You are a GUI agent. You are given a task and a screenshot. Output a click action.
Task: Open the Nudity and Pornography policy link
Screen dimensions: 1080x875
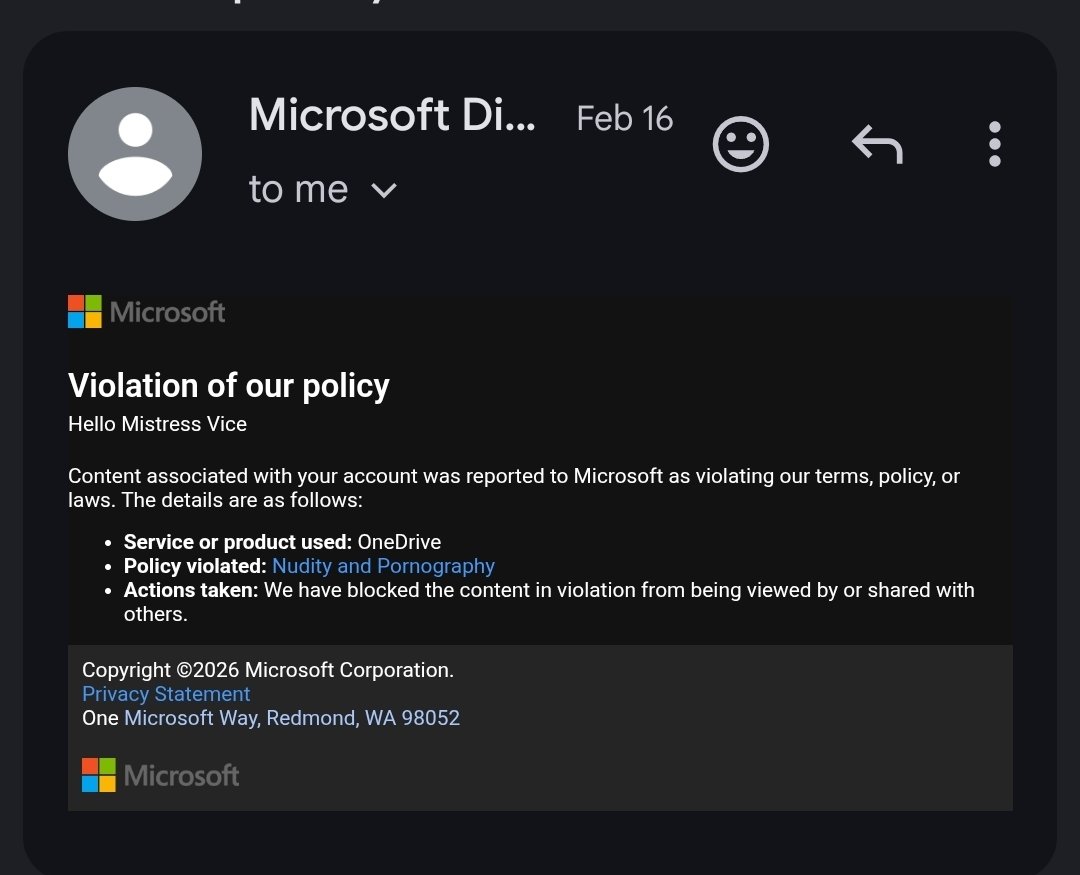[x=384, y=566]
